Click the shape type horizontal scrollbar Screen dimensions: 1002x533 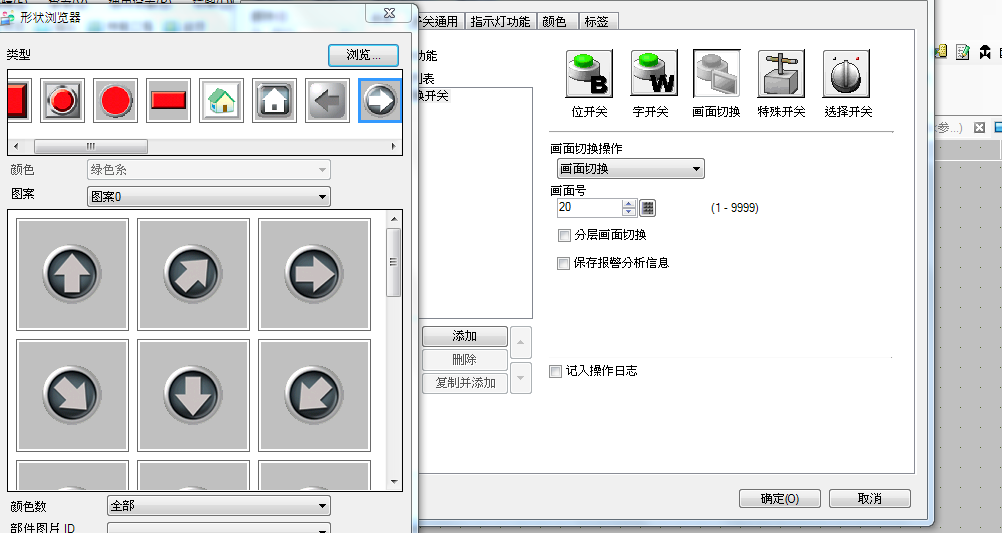(x=200, y=146)
